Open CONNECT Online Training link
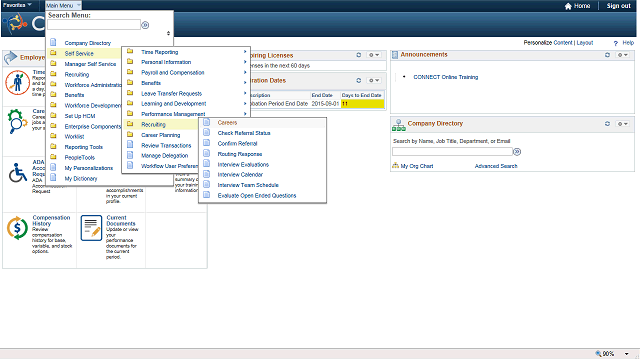Image resolution: width=640 pixels, height=360 pixels. 445,77
